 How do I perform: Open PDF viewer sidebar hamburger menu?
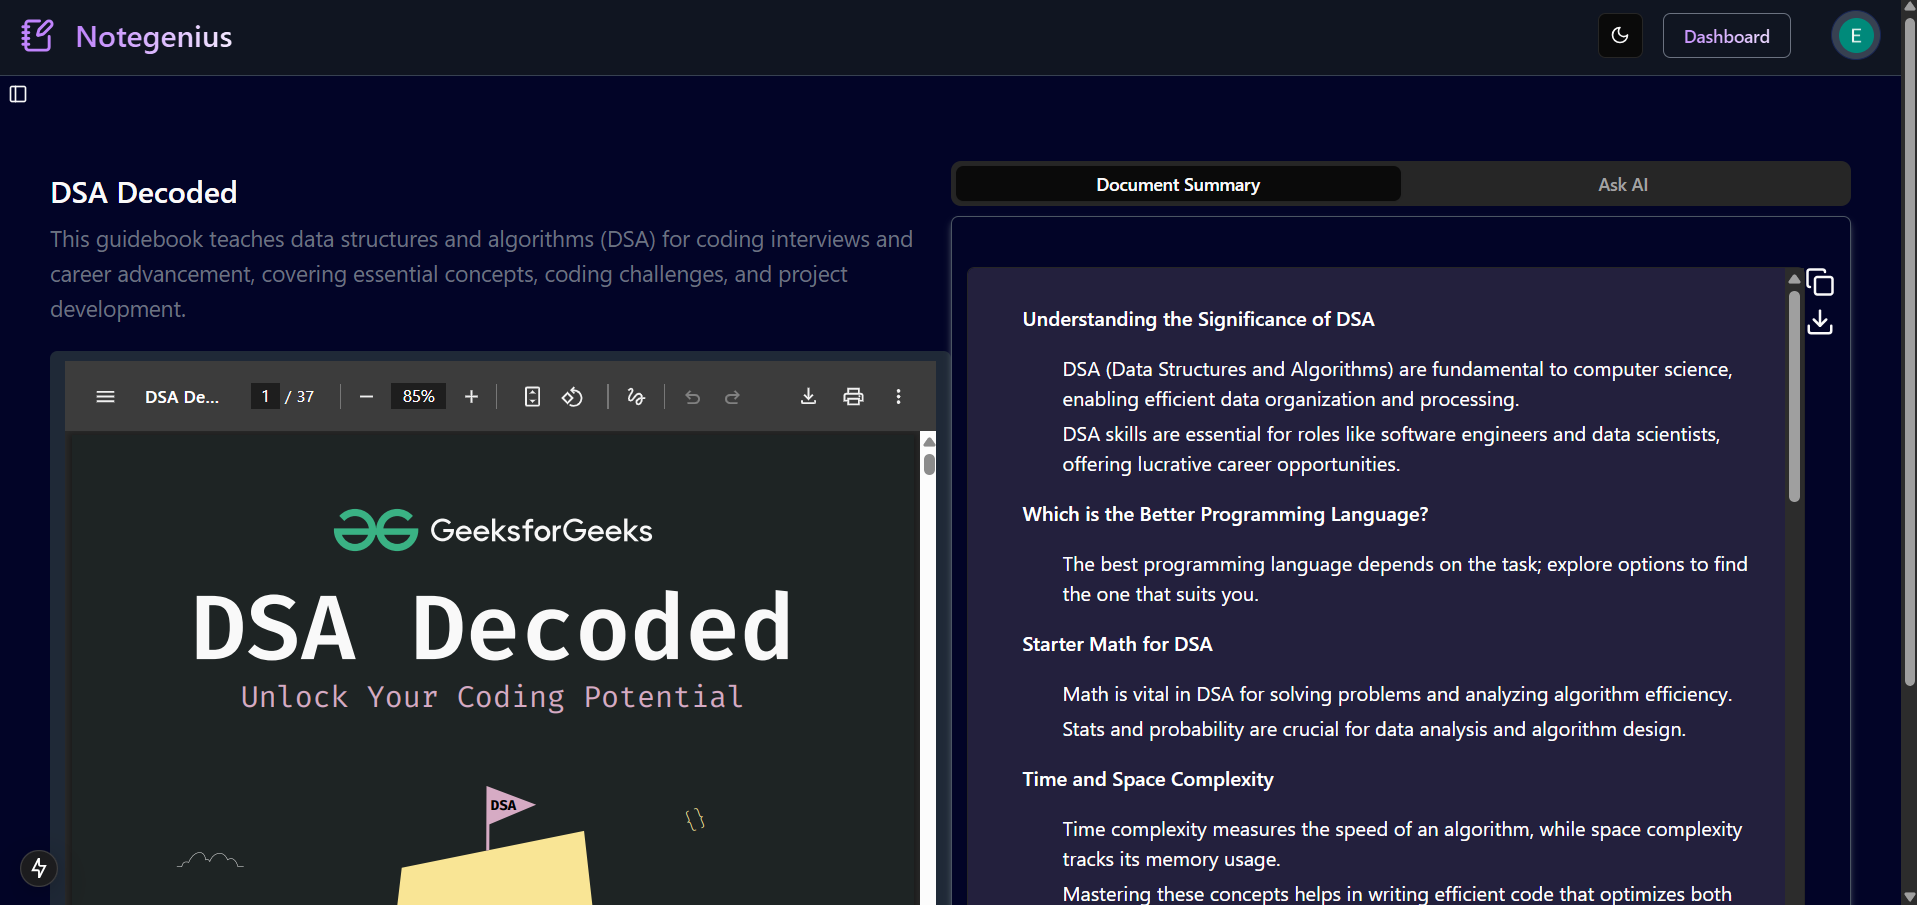[105, 397]
